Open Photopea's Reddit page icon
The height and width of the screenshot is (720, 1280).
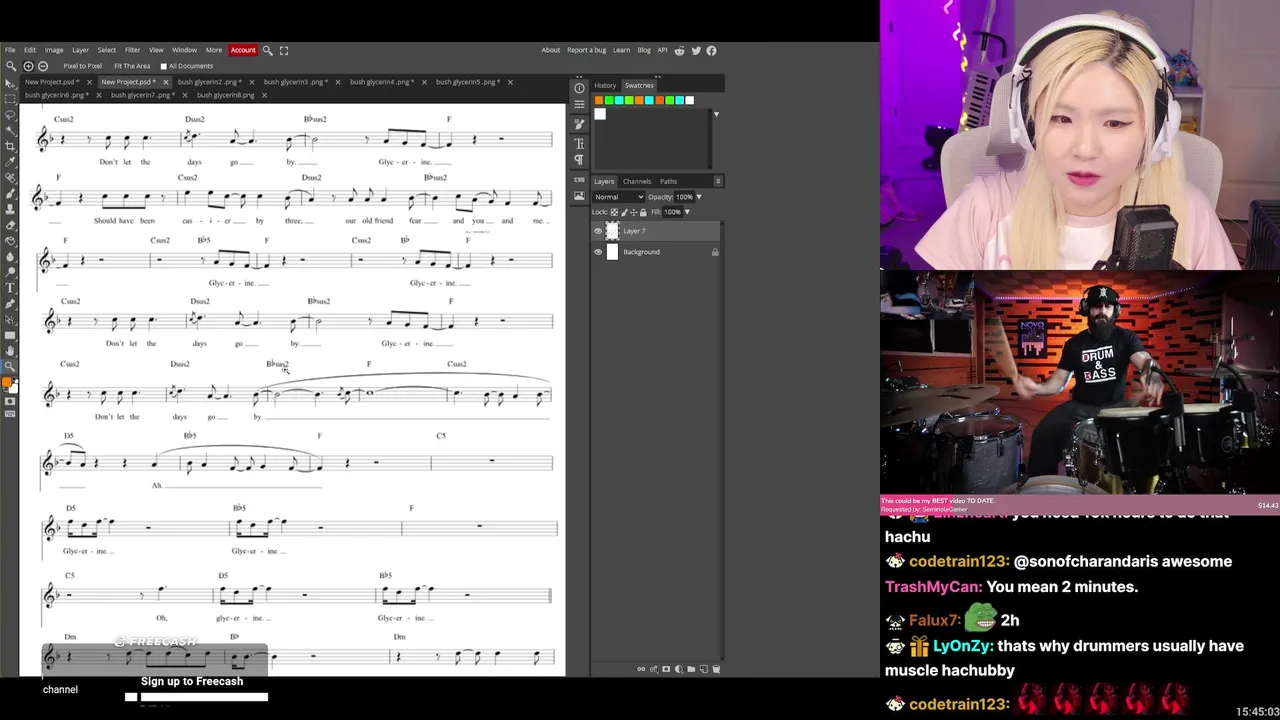680,50
